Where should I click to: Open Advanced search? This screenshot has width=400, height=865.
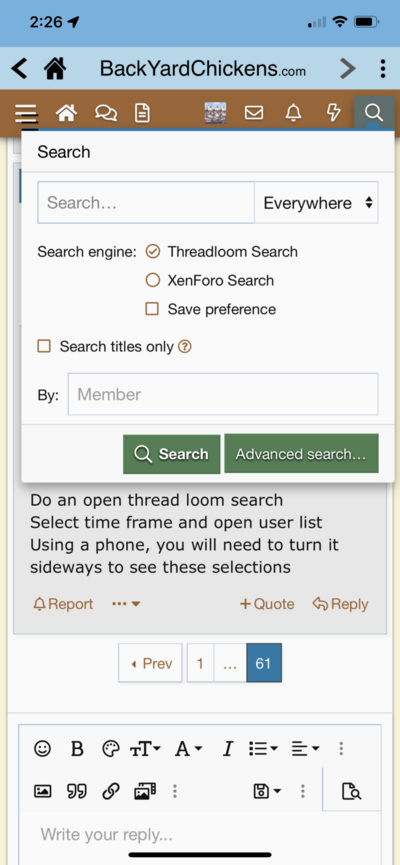point(301,453)
